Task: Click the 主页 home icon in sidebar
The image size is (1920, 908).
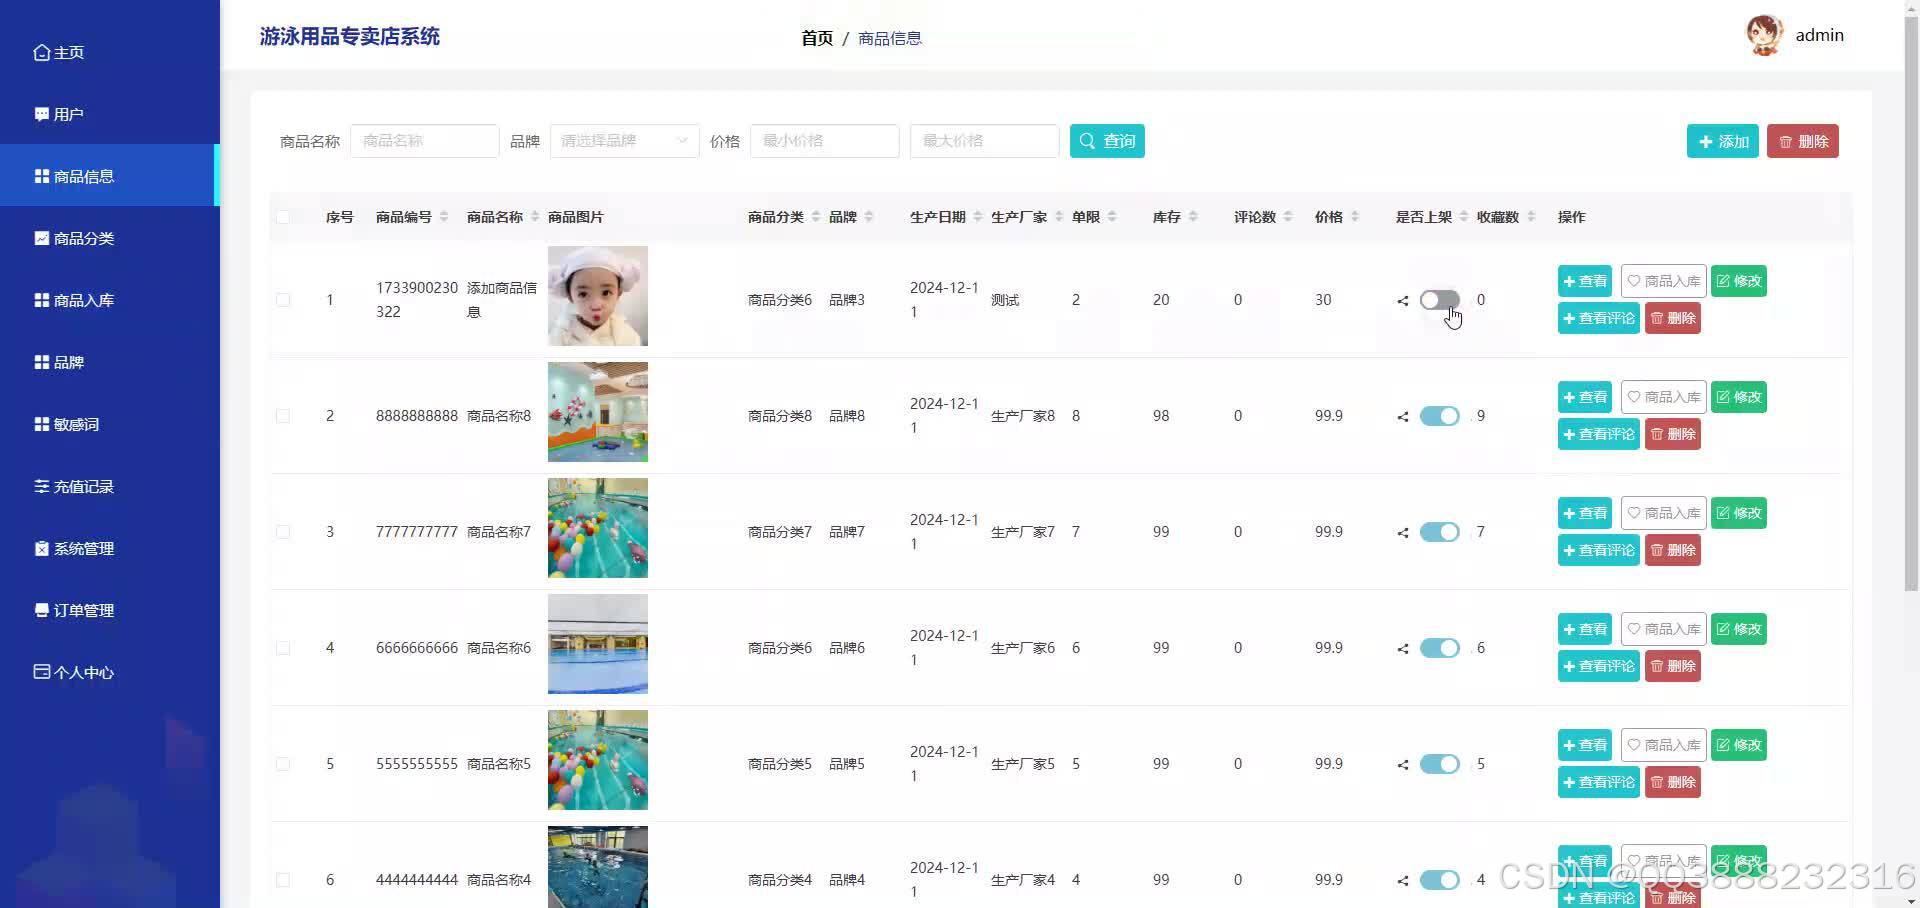Action: (x=41, y=51)
